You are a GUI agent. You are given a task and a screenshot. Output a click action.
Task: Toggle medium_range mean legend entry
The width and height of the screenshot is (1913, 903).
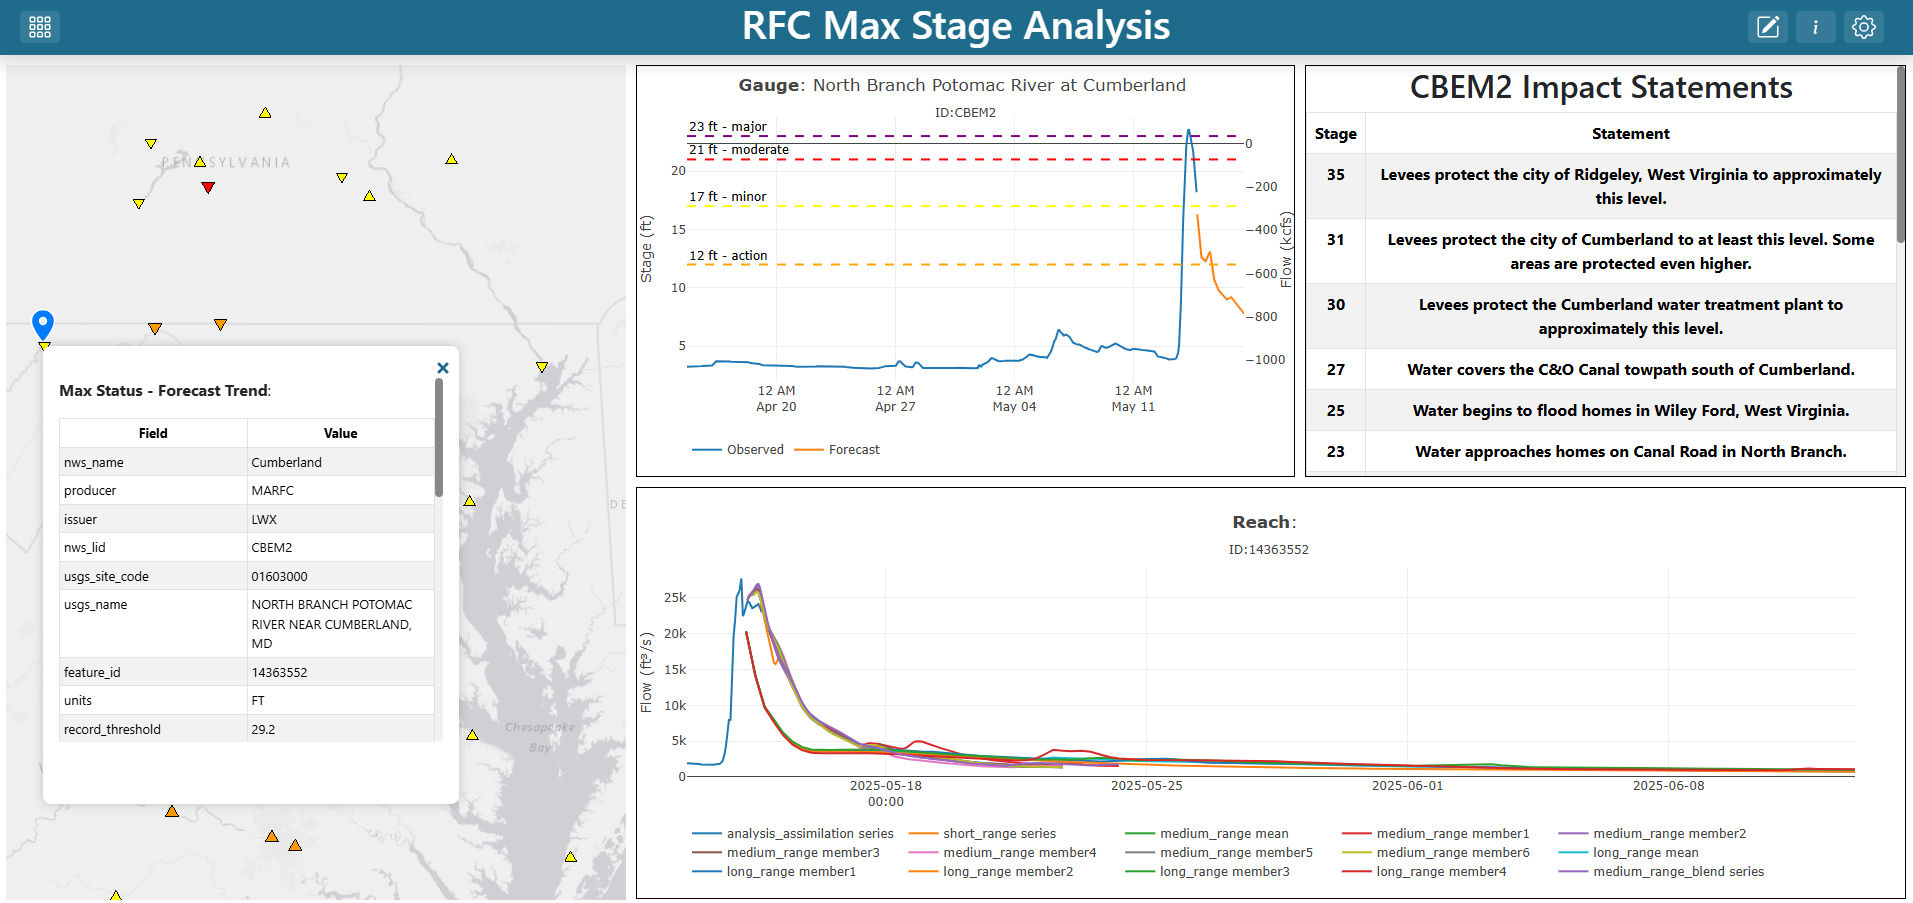point(1207,834)
